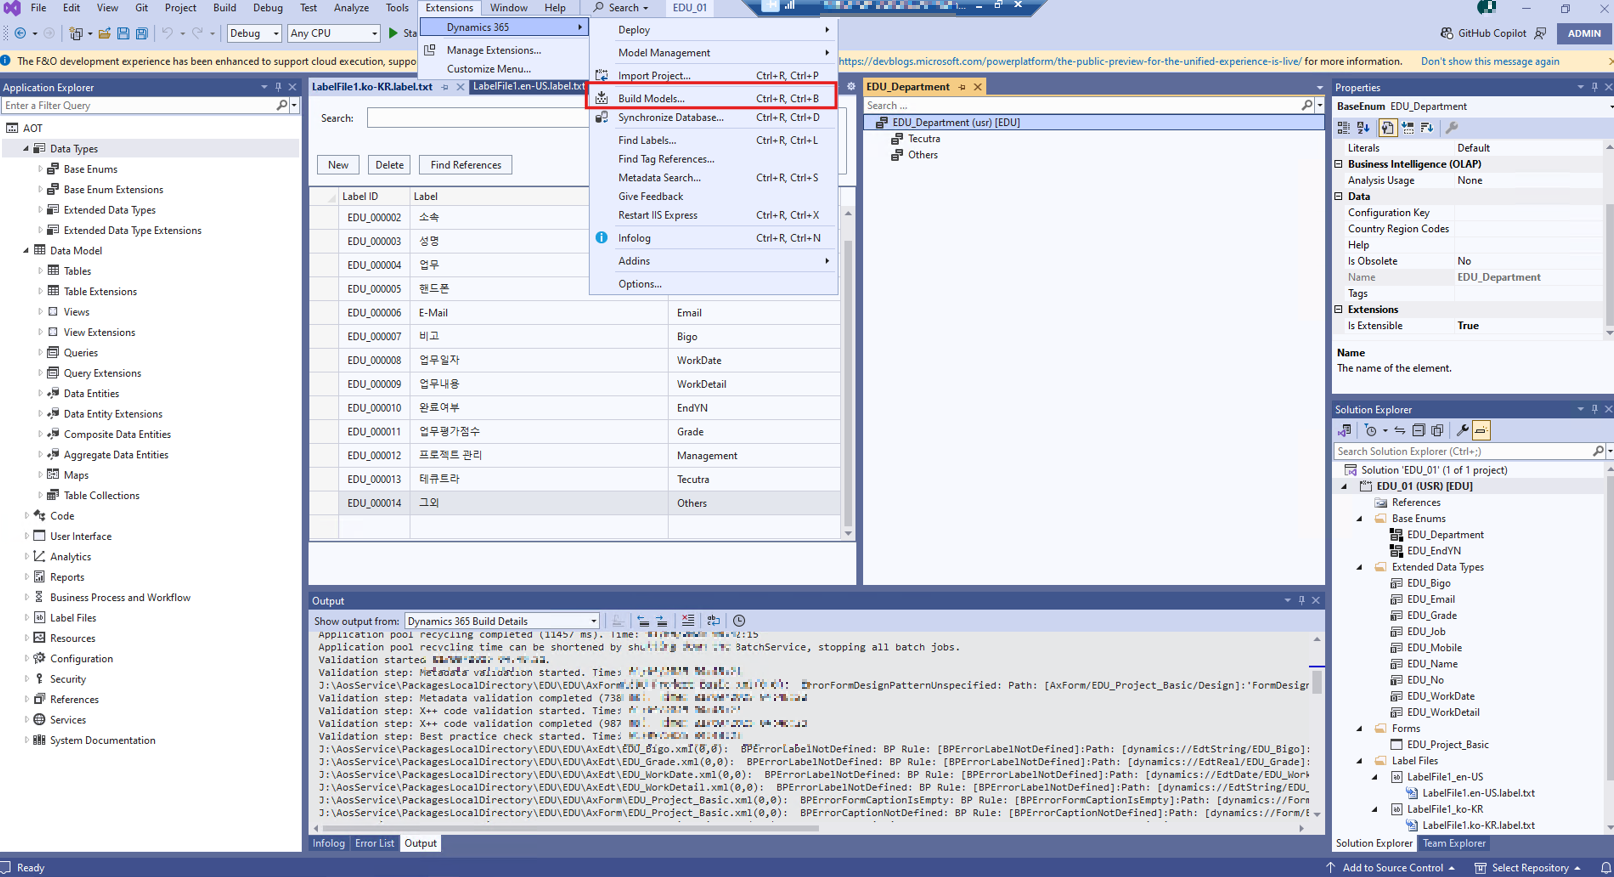Screen dimensions: 1614x877
Task: Go to next message in Output
Action: (662, 621)
